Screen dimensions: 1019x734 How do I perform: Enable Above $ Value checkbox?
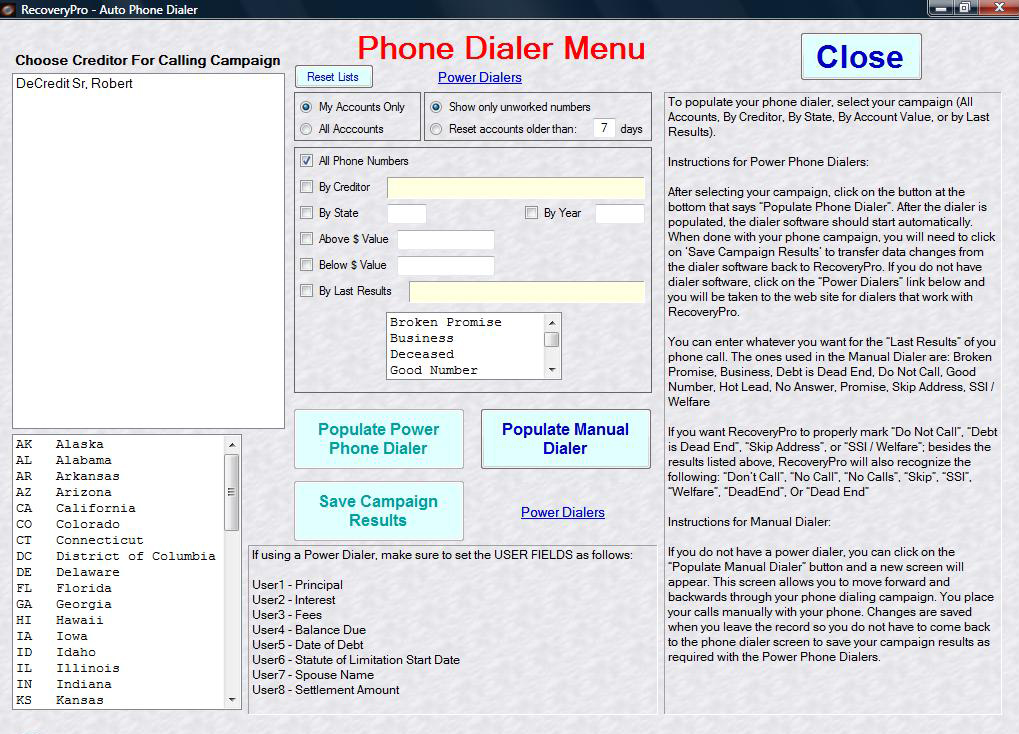pyautogui.click(x=306, y=239)
